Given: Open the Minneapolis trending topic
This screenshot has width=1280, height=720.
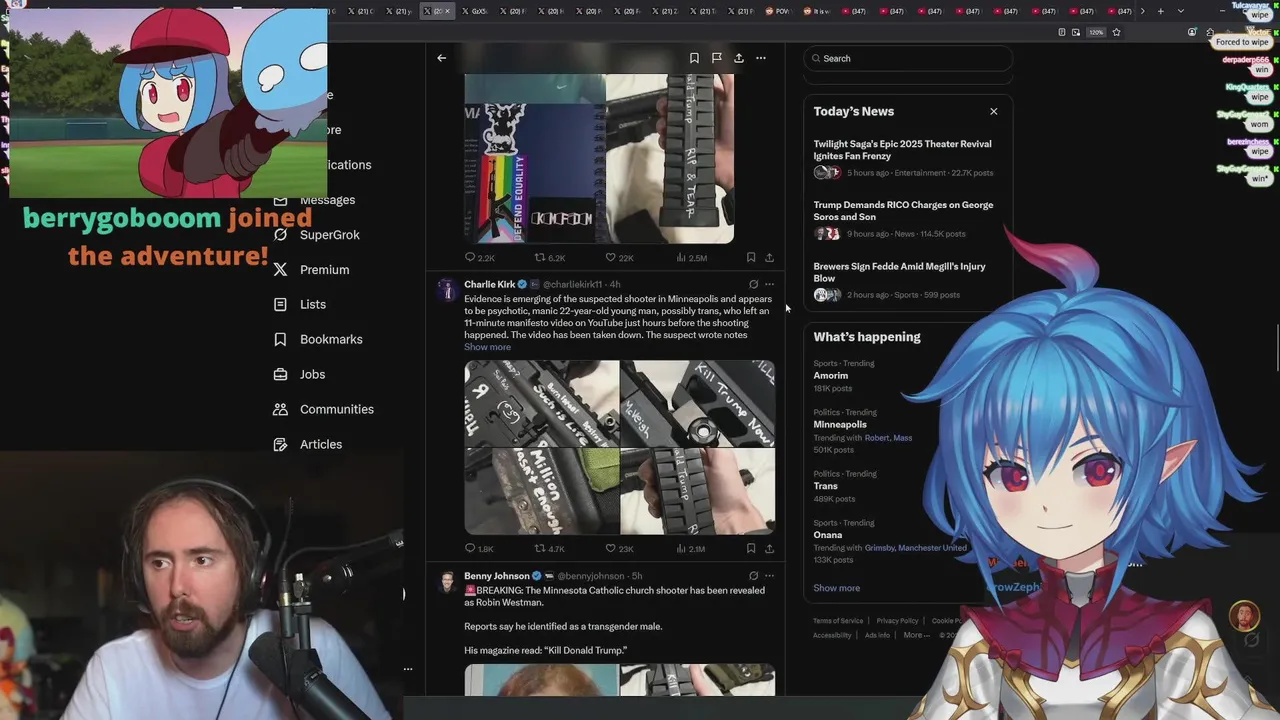Looking at the screenshot, I should click(x=840, y=425).
